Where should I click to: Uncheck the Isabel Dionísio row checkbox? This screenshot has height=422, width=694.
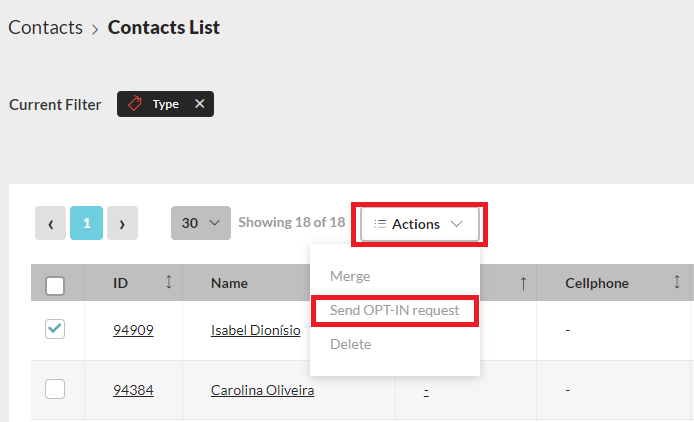point(56,329)
